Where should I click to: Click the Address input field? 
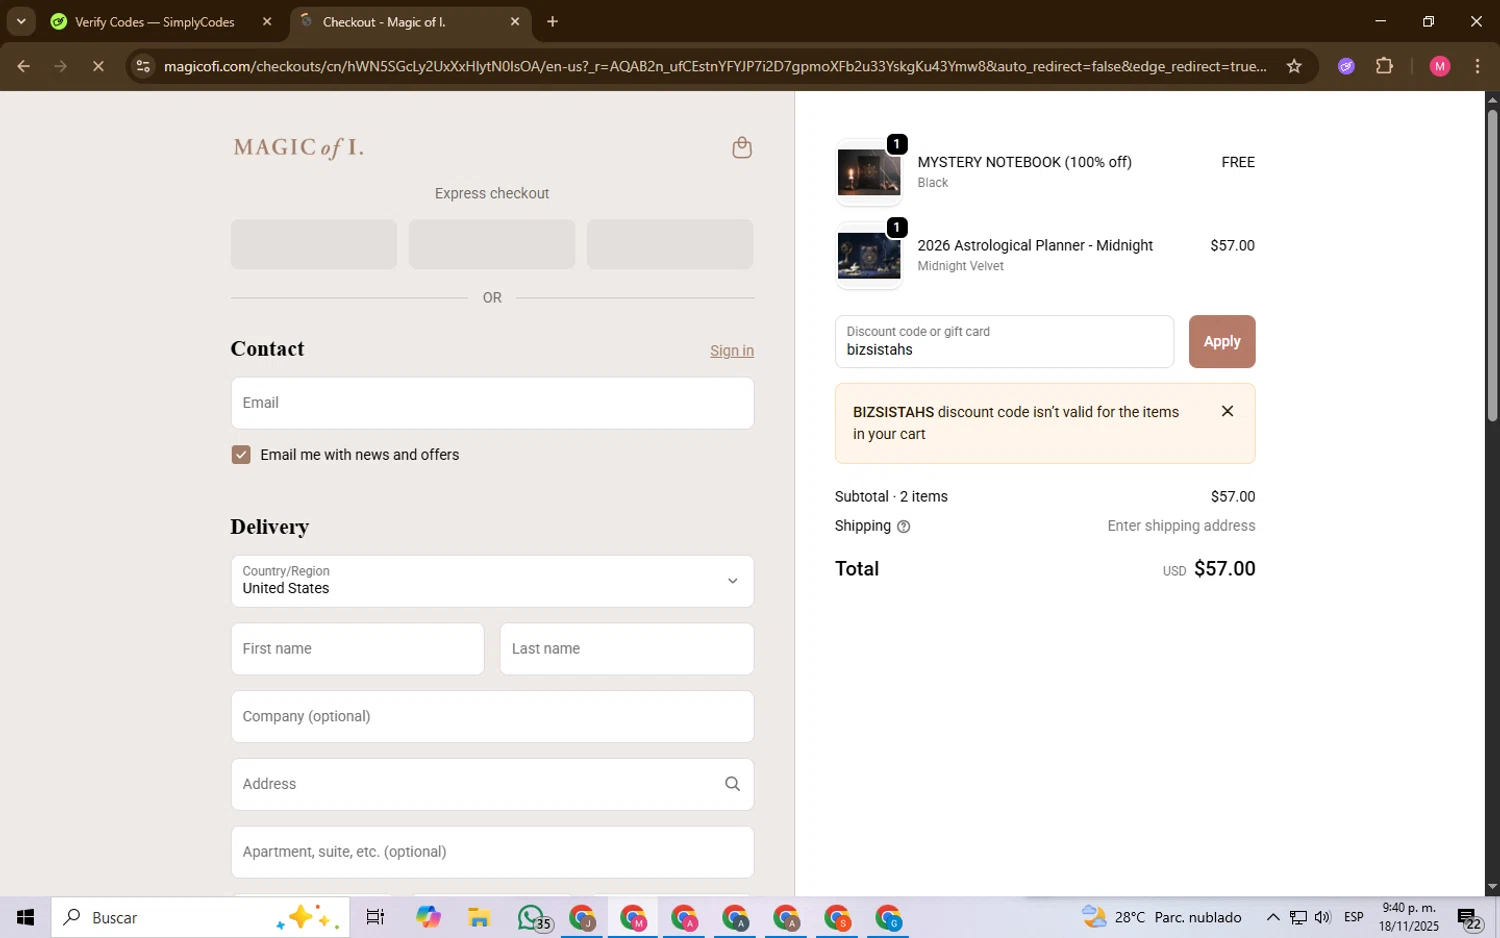click(x=492, y=784)
